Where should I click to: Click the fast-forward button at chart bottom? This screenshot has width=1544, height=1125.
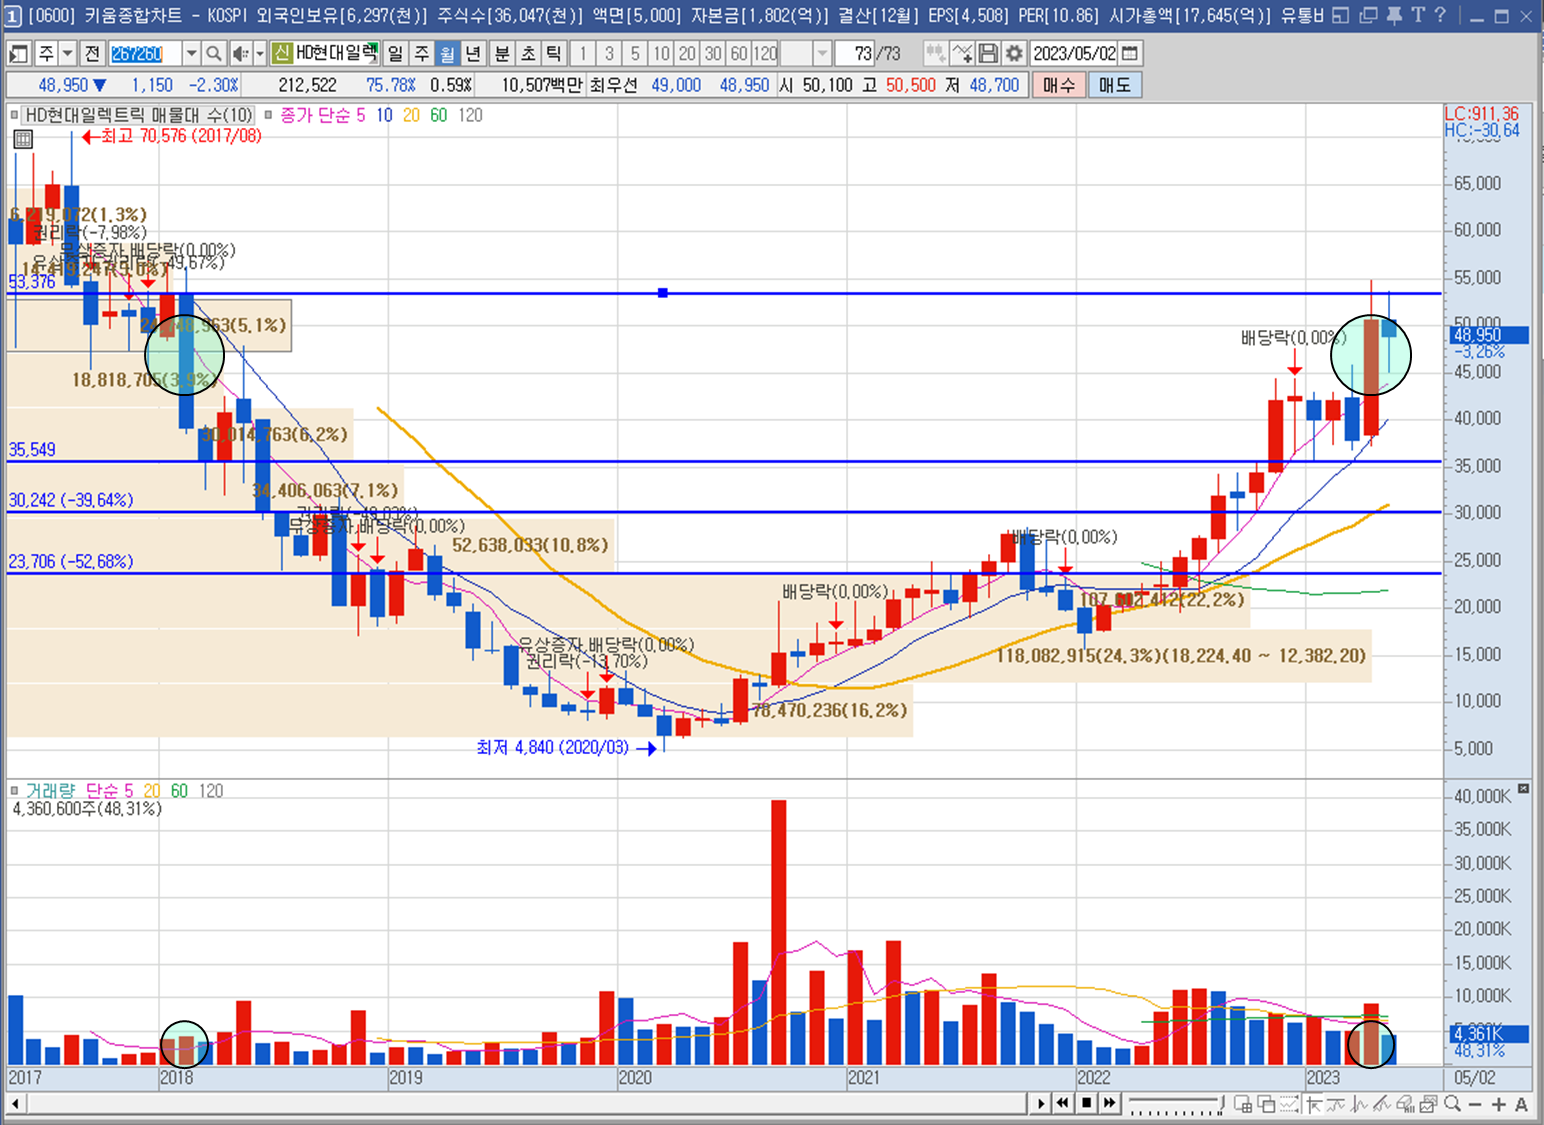pos(1109,1104)
